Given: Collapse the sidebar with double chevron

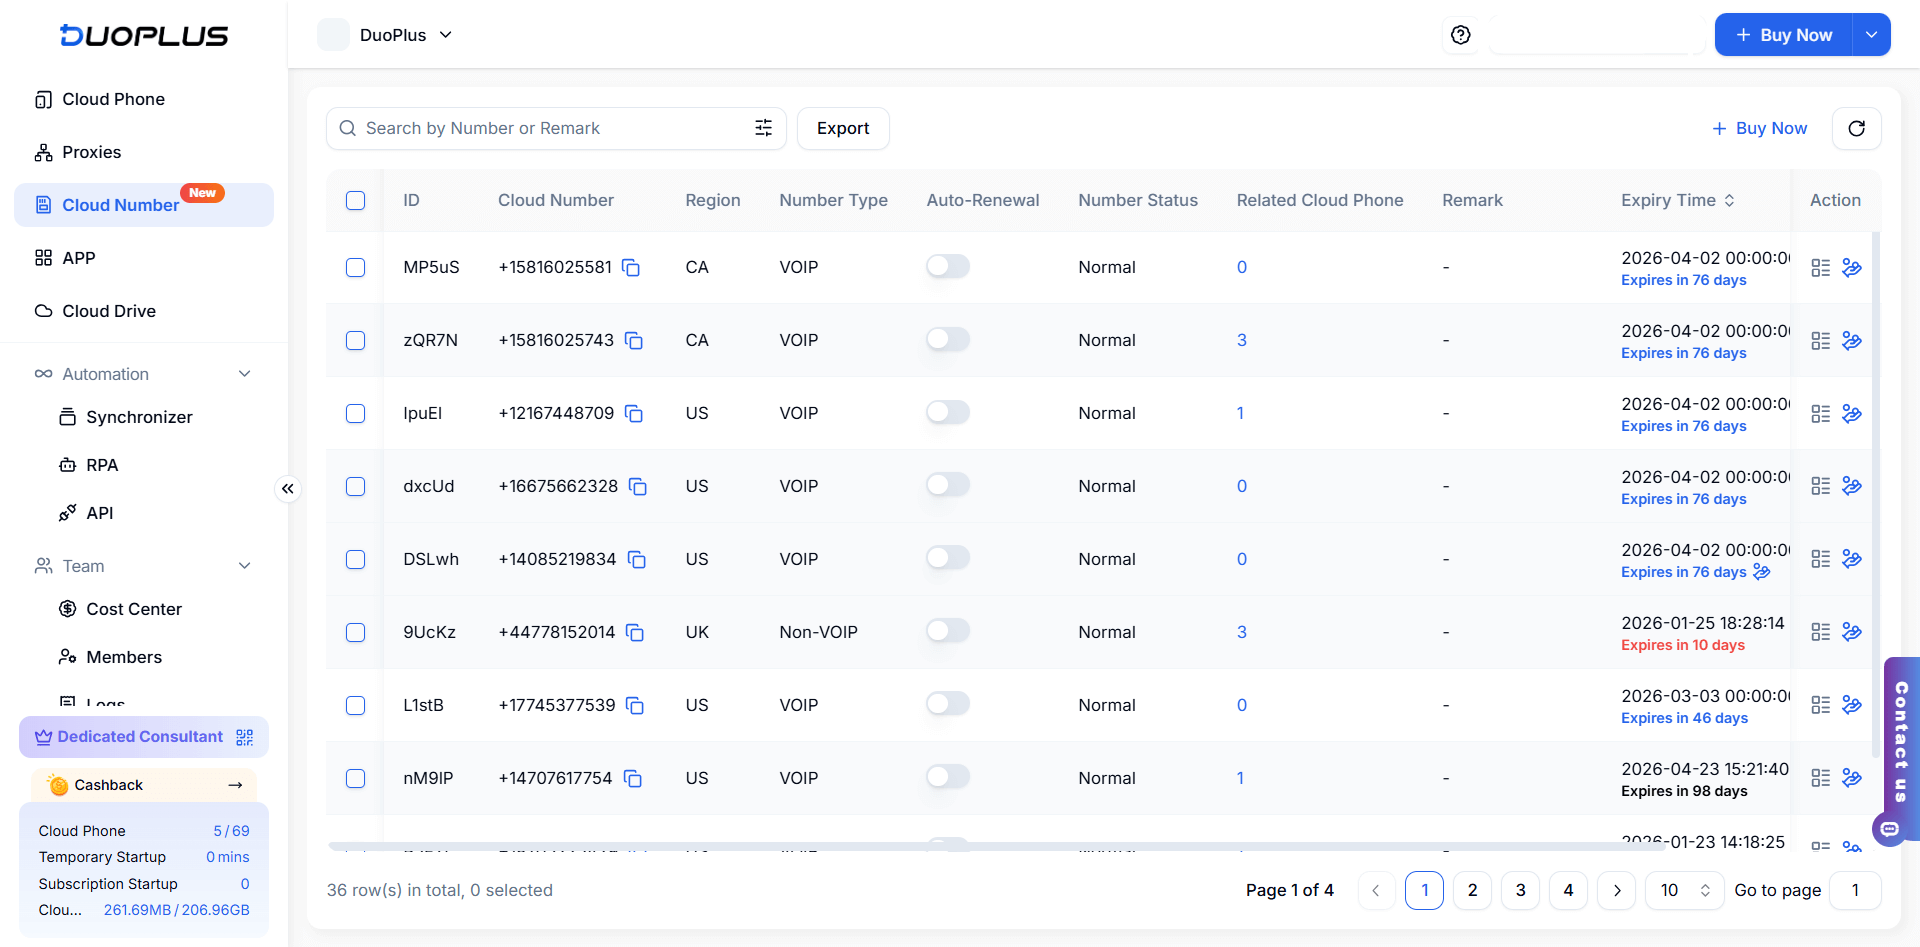Looking at the screenshot, I should pyautogui.click(x=288, y=489).
